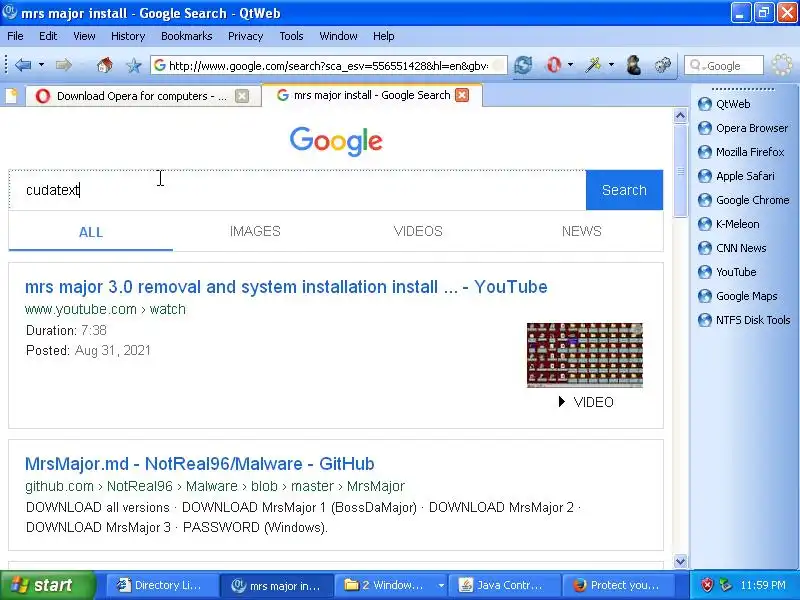
Task: Open the View menu
Action: click(x=84, y=36)
